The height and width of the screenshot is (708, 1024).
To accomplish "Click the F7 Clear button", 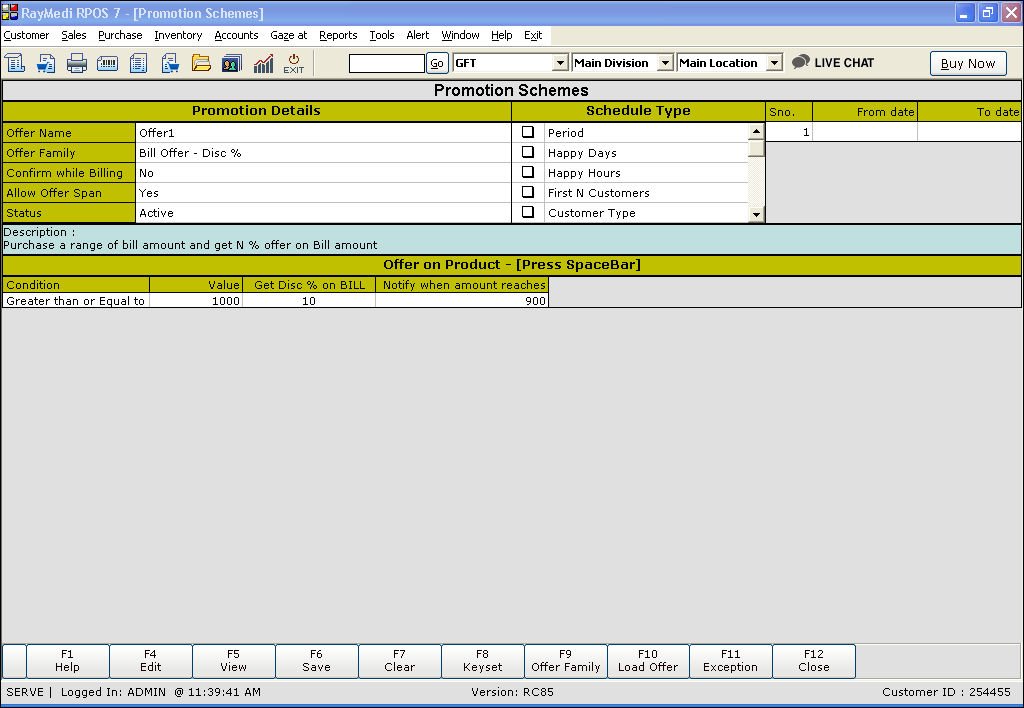I will click(399, 661).
